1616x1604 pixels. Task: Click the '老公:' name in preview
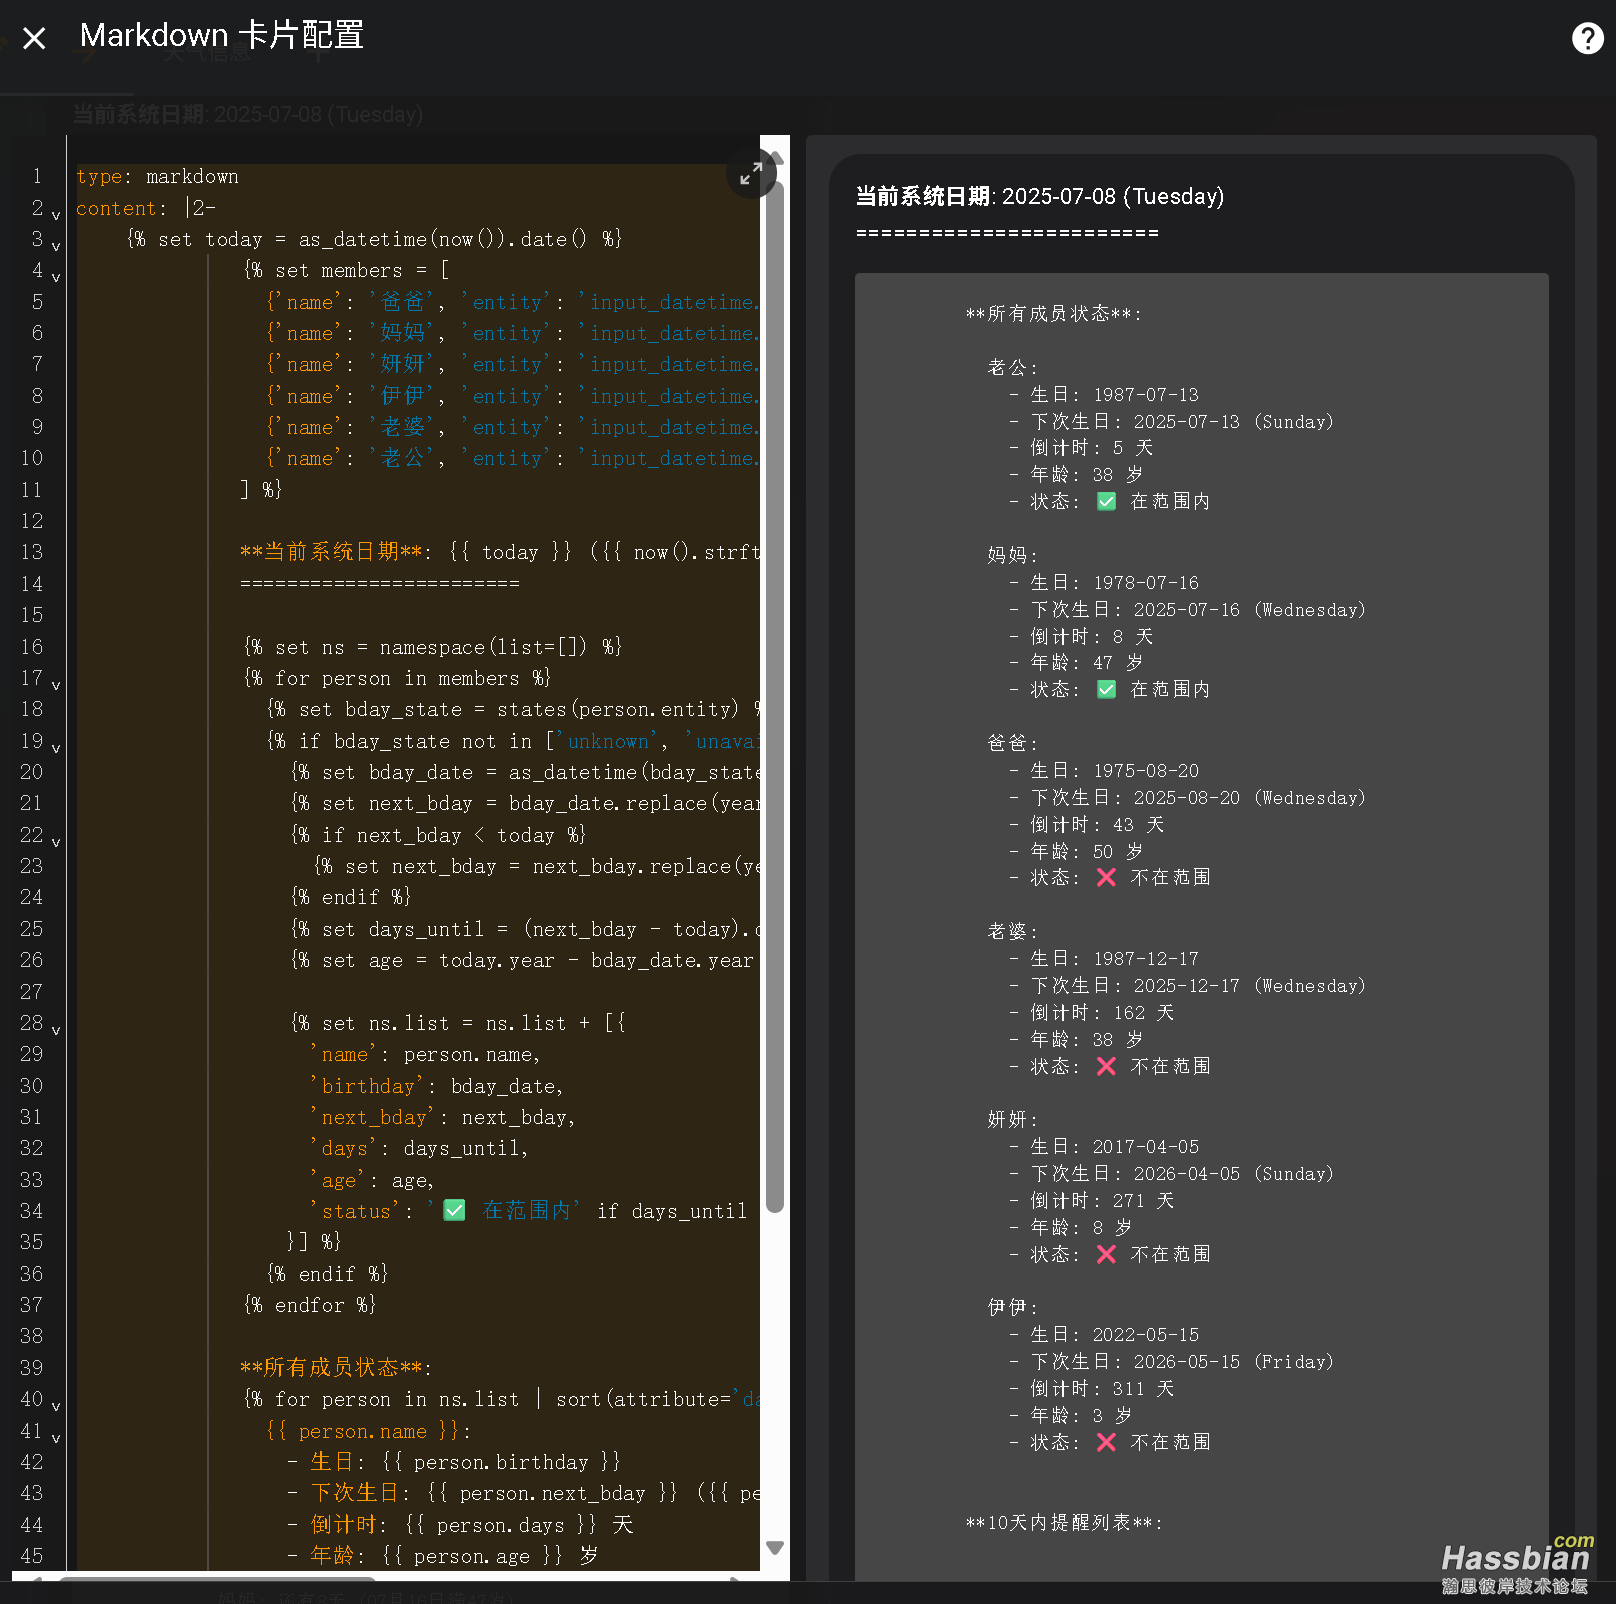(x=1013, y=367)
